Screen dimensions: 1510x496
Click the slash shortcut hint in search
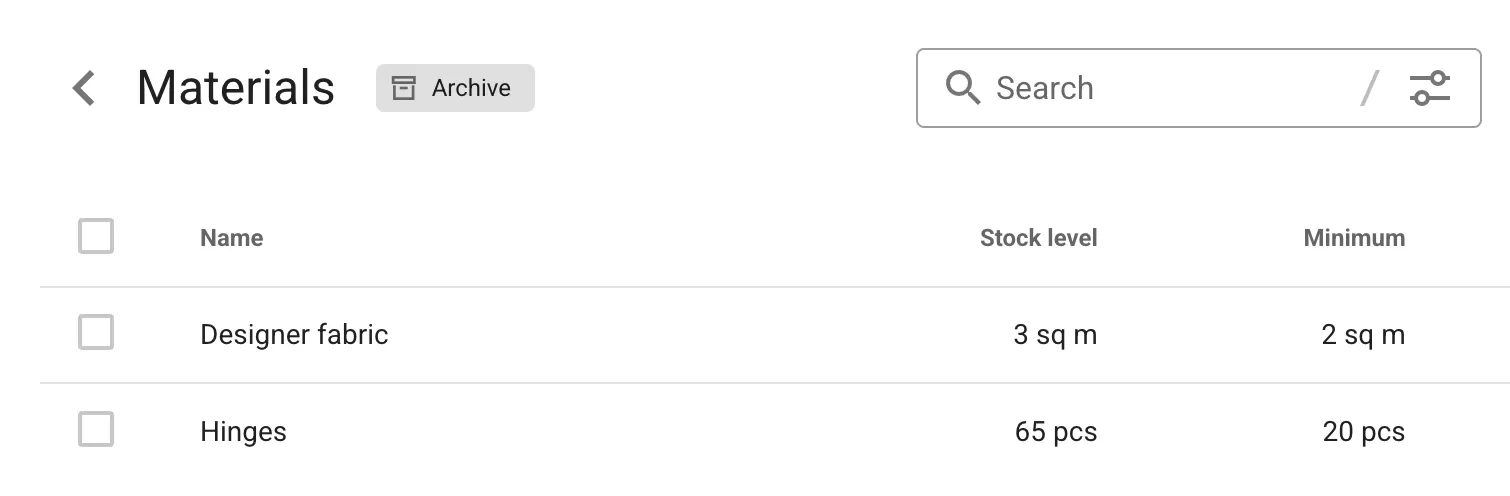coord(1369,88)
